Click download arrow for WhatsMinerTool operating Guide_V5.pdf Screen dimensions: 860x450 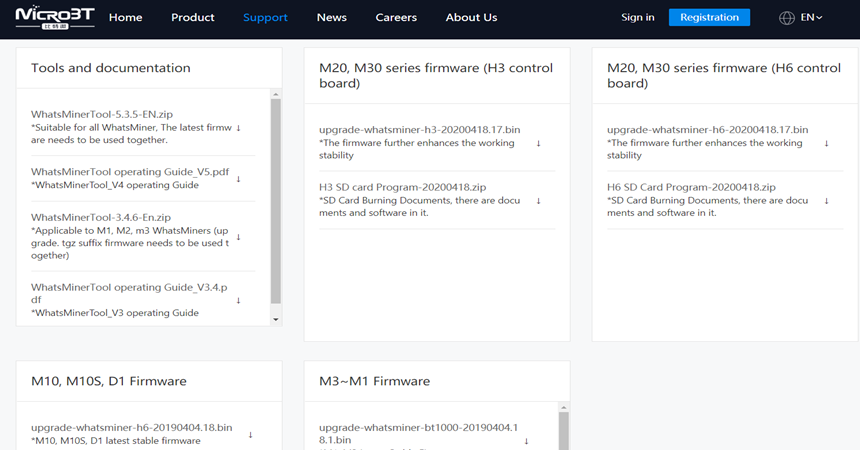238,179
